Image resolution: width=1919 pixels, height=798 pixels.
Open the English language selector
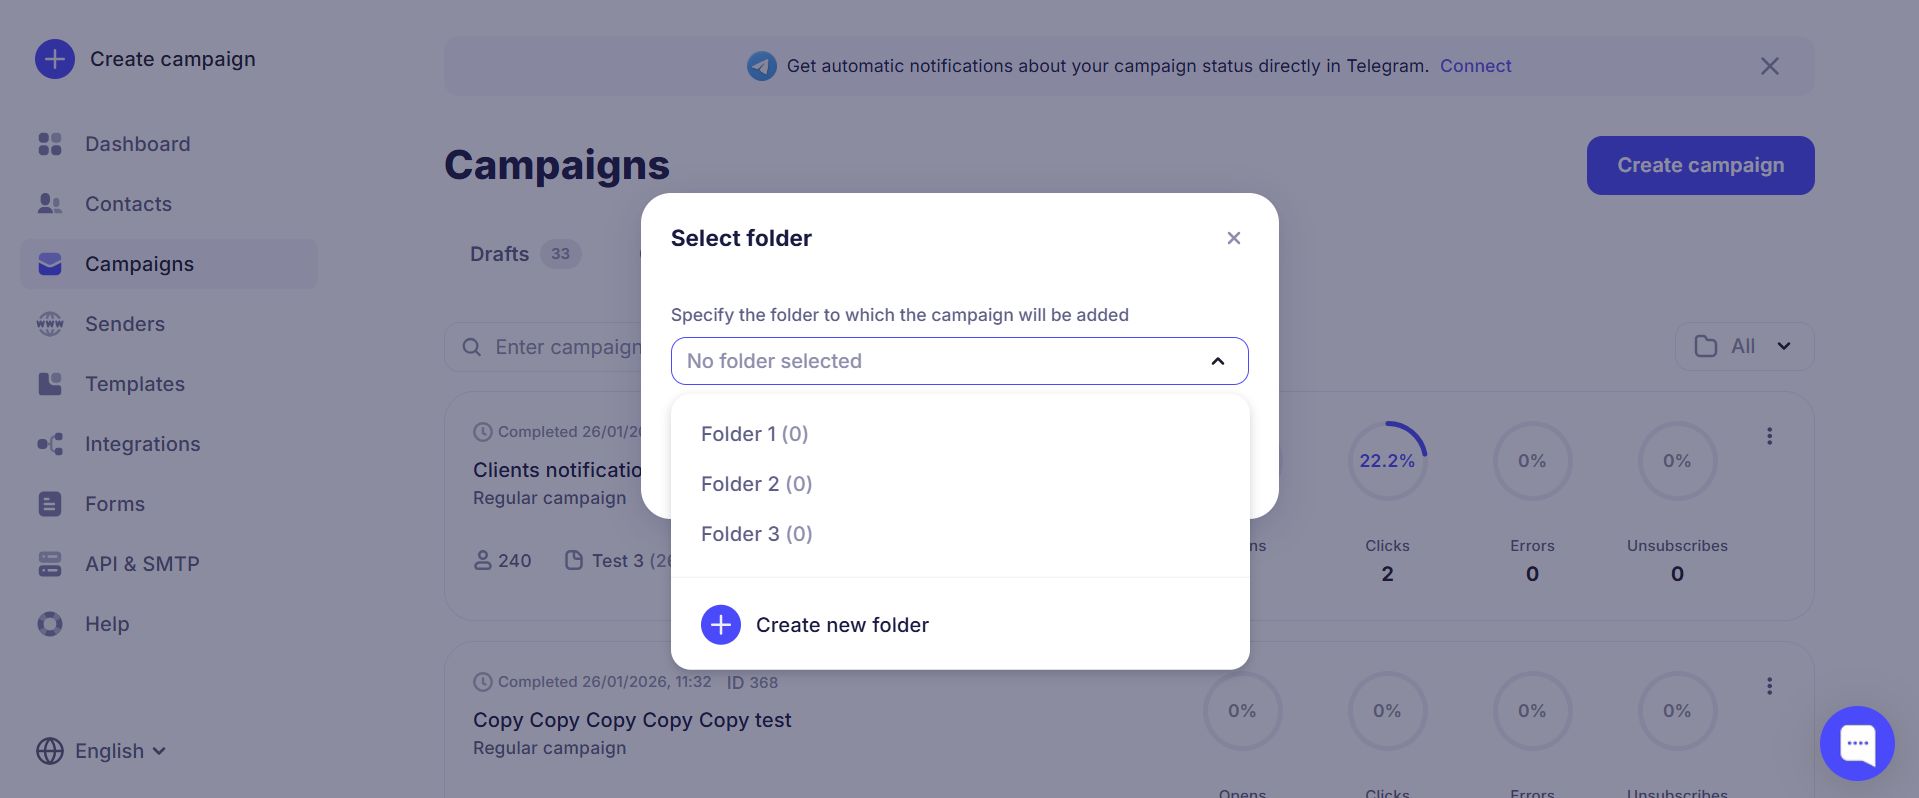pyautogui.click(x=101, y=751)
